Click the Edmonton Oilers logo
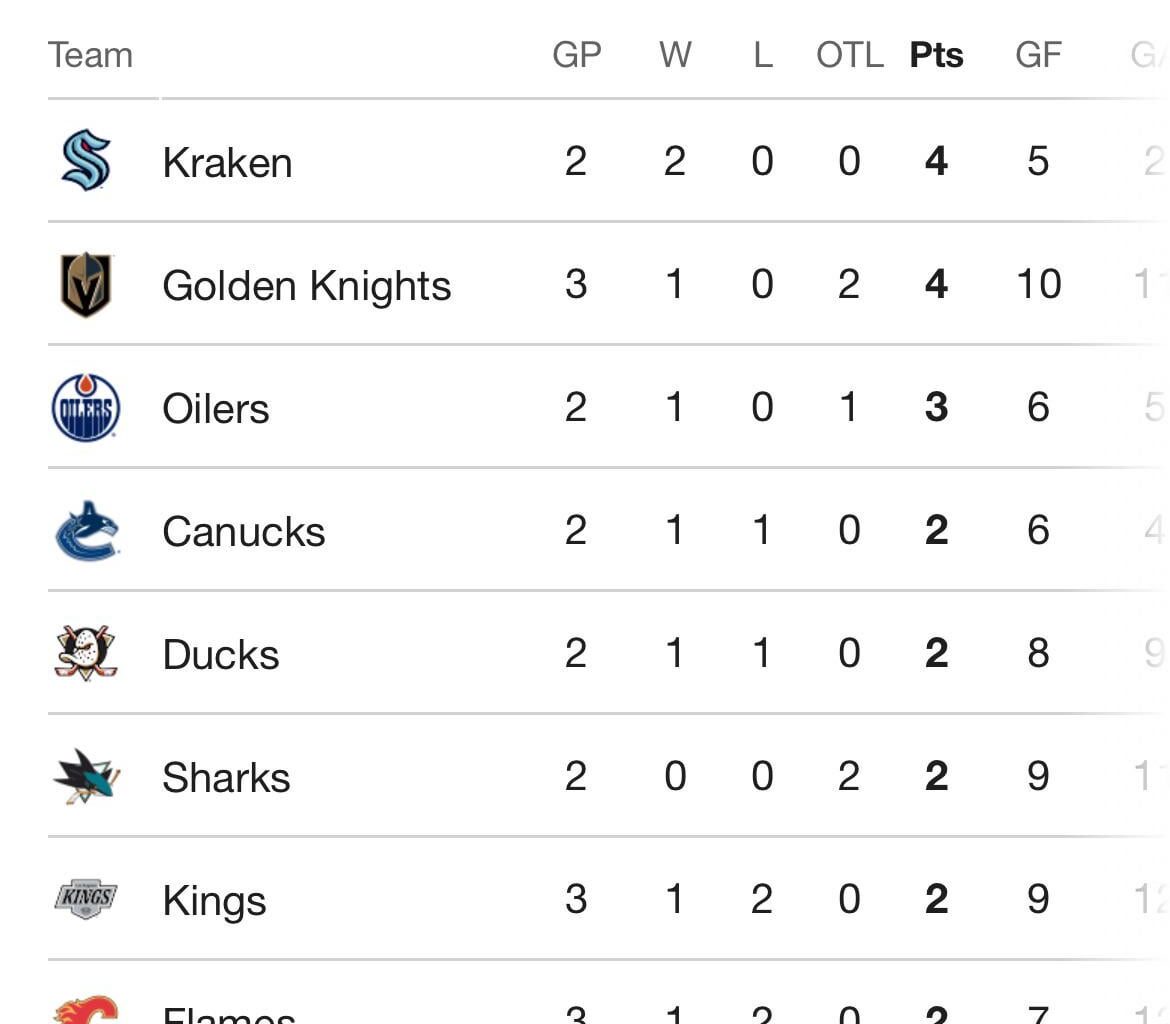This screenshot has height=1024, width=1170. (x=86, y=407)
